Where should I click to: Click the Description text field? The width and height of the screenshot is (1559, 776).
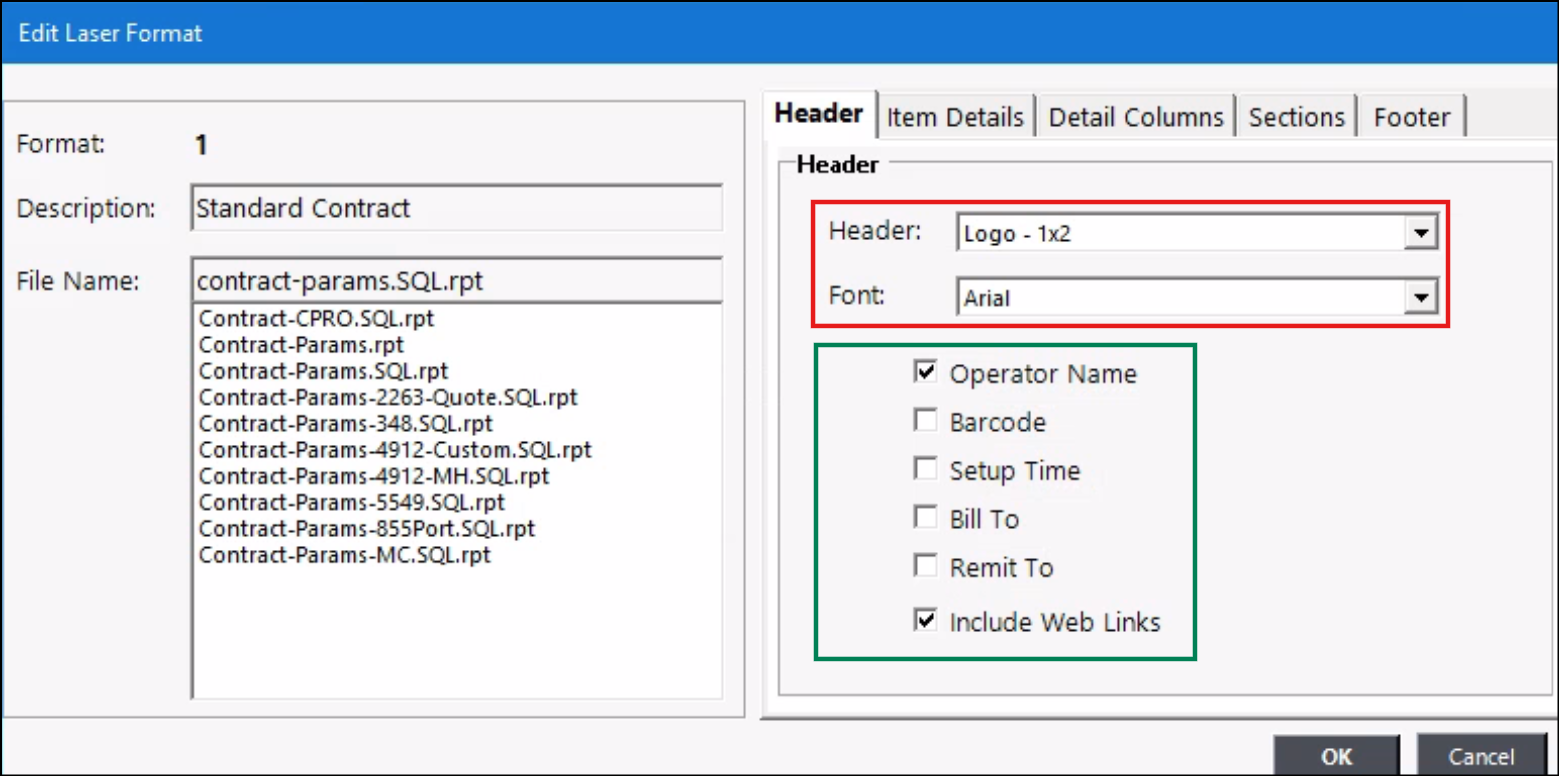click(x=456, y=208)
